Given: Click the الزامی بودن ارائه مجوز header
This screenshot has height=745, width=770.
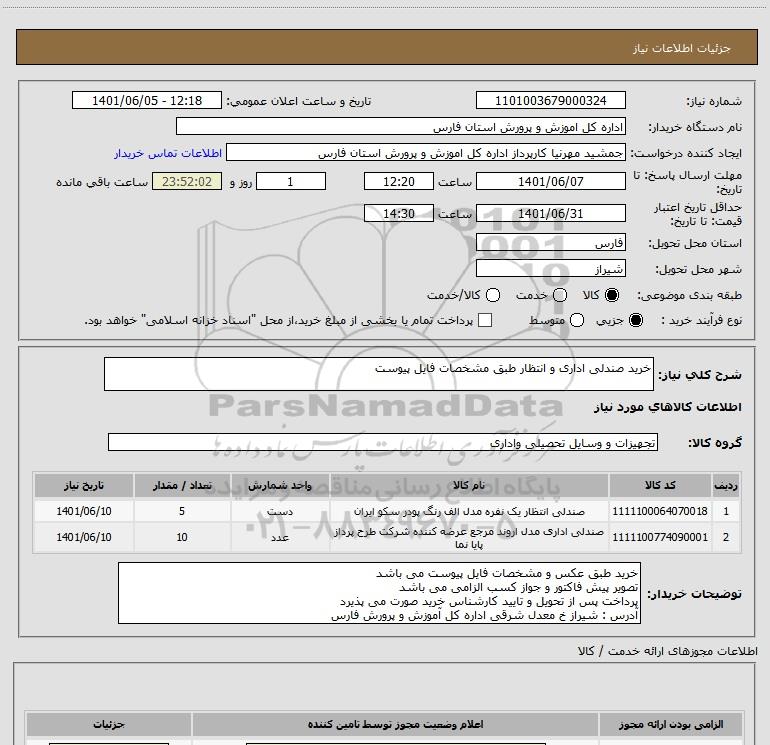Looking at the screenshot, I should [x=671, y=724].
